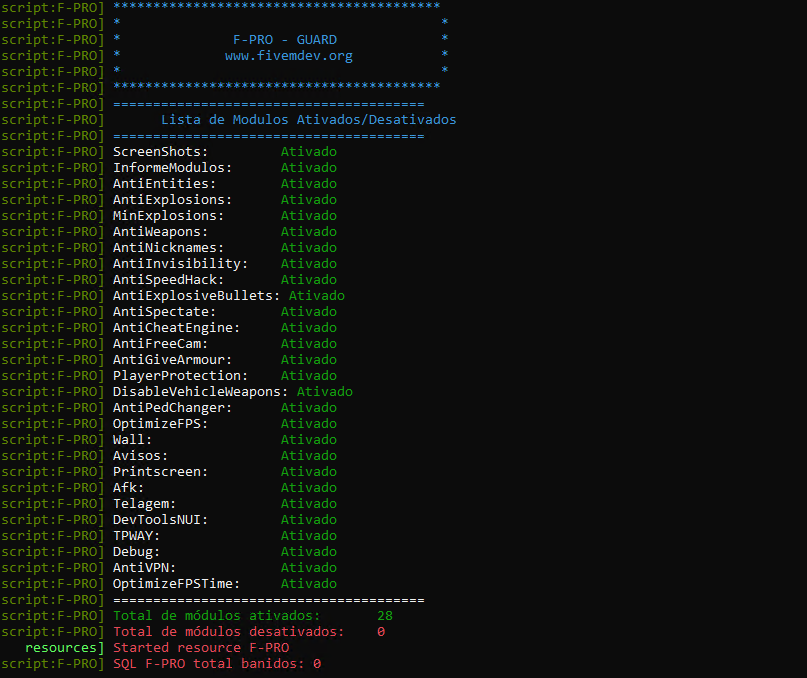807x678 pixels.
Task: Select the Total de módulos ativados count 28
Action: [x=384, y=616]
